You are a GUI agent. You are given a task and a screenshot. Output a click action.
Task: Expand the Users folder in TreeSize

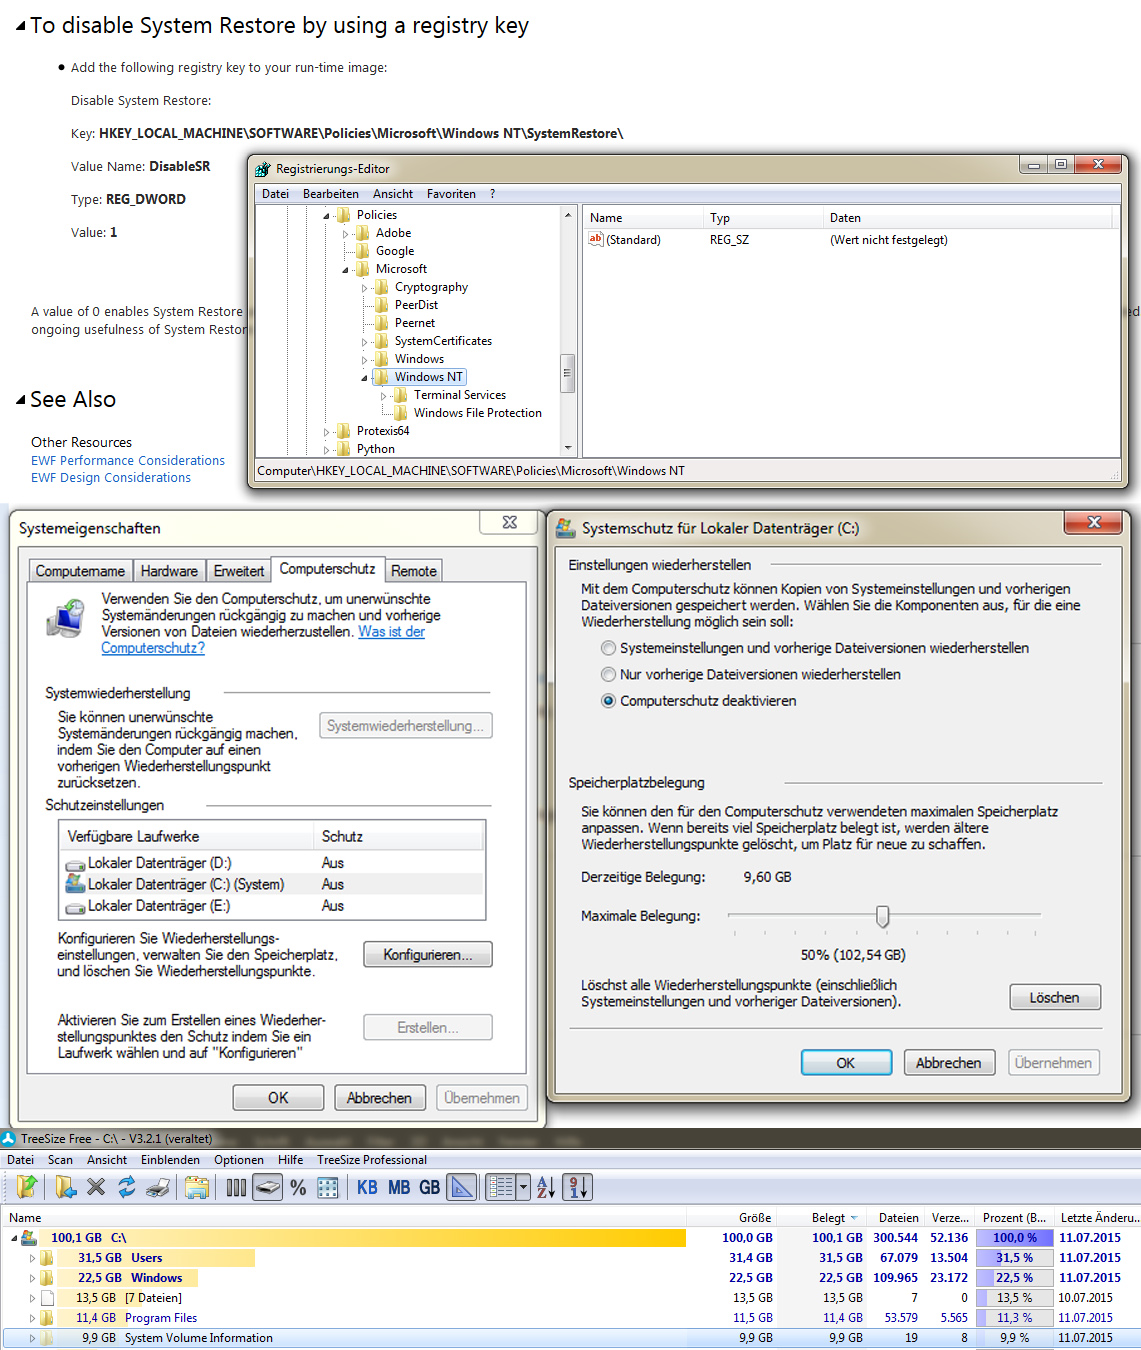pos(32,1258)
